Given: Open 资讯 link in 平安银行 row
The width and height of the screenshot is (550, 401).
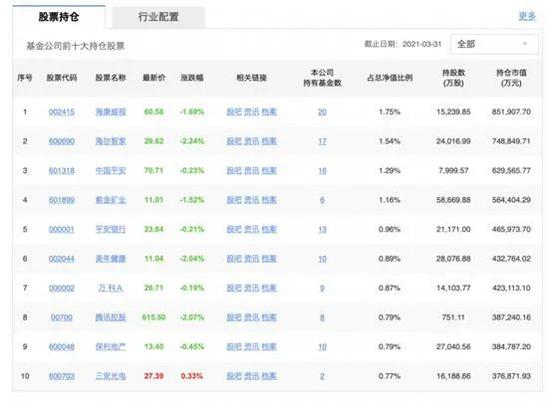Looking at the screenshot, I should pyautogui.click(x=251, y=229).
